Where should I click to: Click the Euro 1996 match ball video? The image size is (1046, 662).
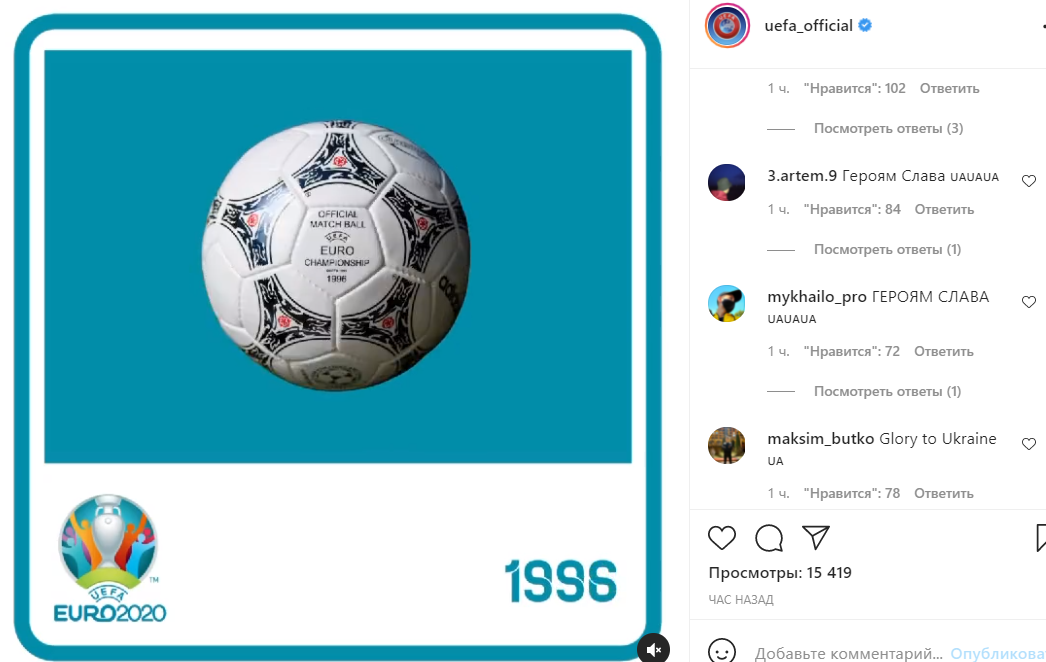pos(338,256)
